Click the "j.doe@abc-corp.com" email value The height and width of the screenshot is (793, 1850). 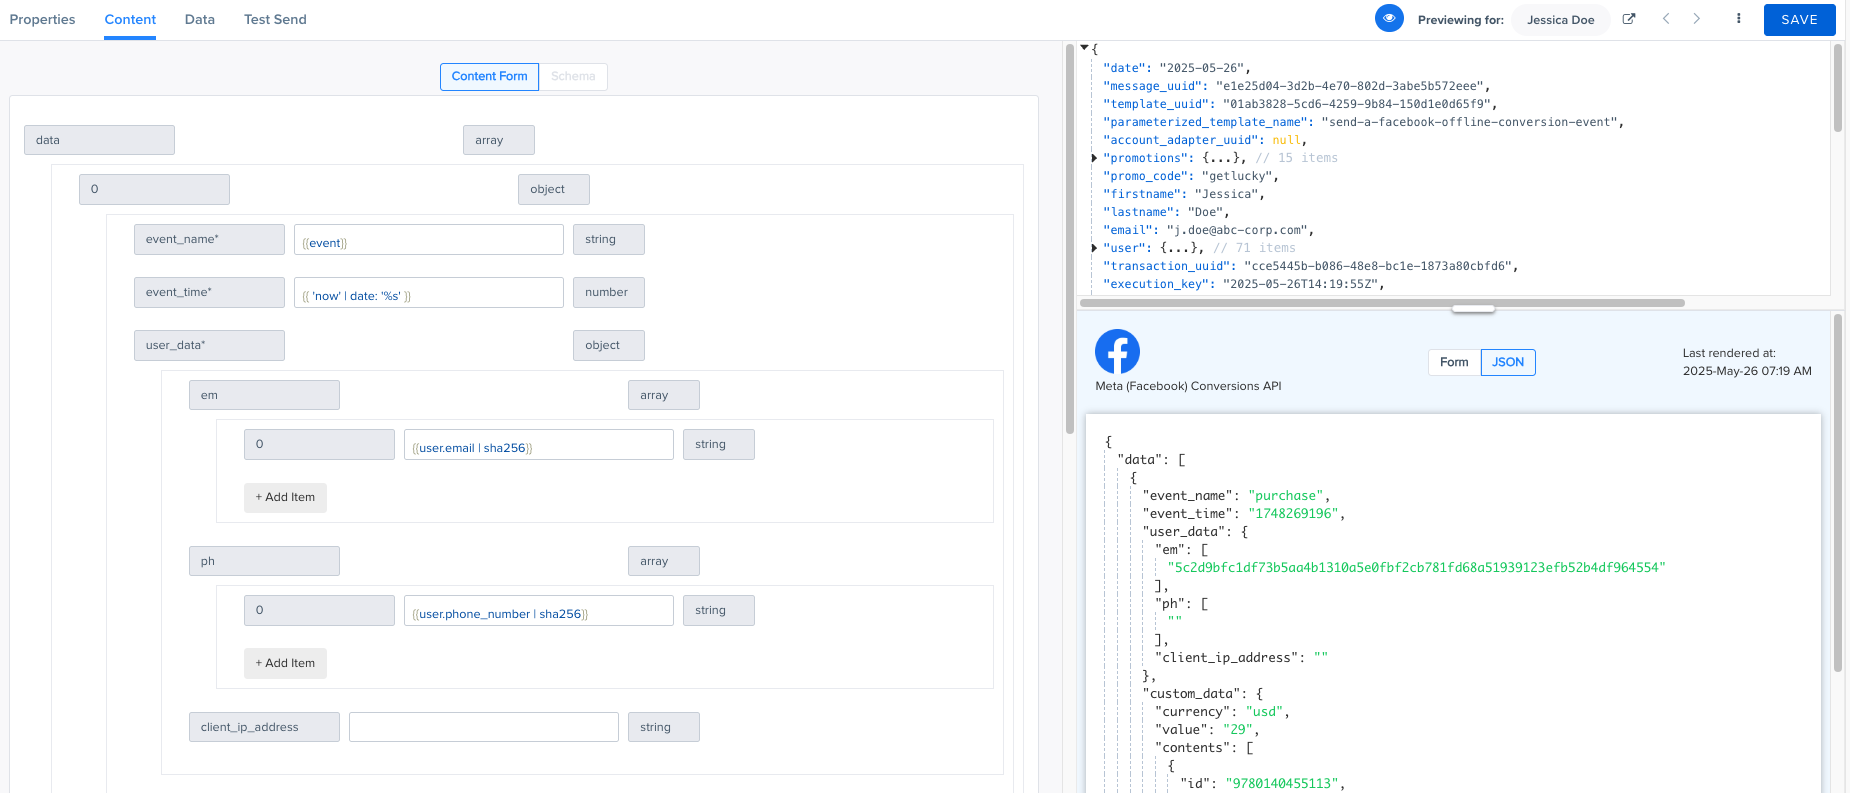pos(1239,230)
